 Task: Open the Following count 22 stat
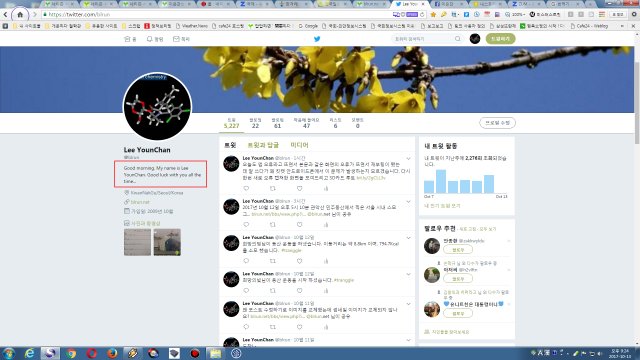coord(255,123)
